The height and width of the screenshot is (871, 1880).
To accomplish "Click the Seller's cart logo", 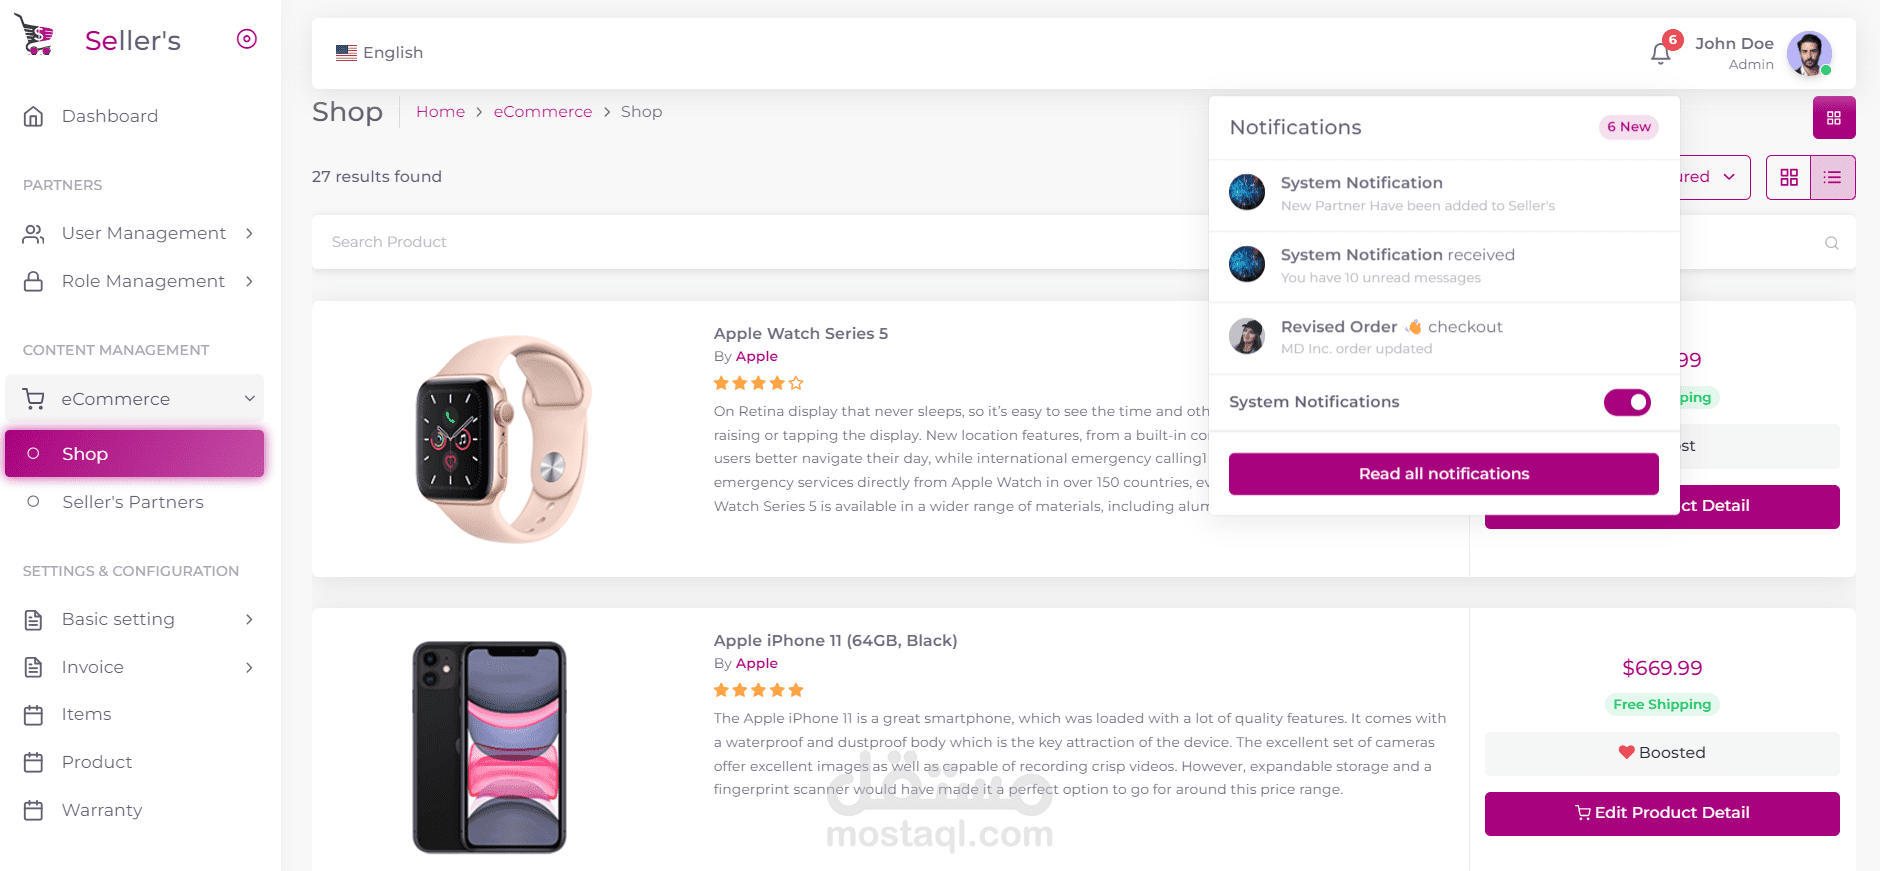I will click(34, 36).
